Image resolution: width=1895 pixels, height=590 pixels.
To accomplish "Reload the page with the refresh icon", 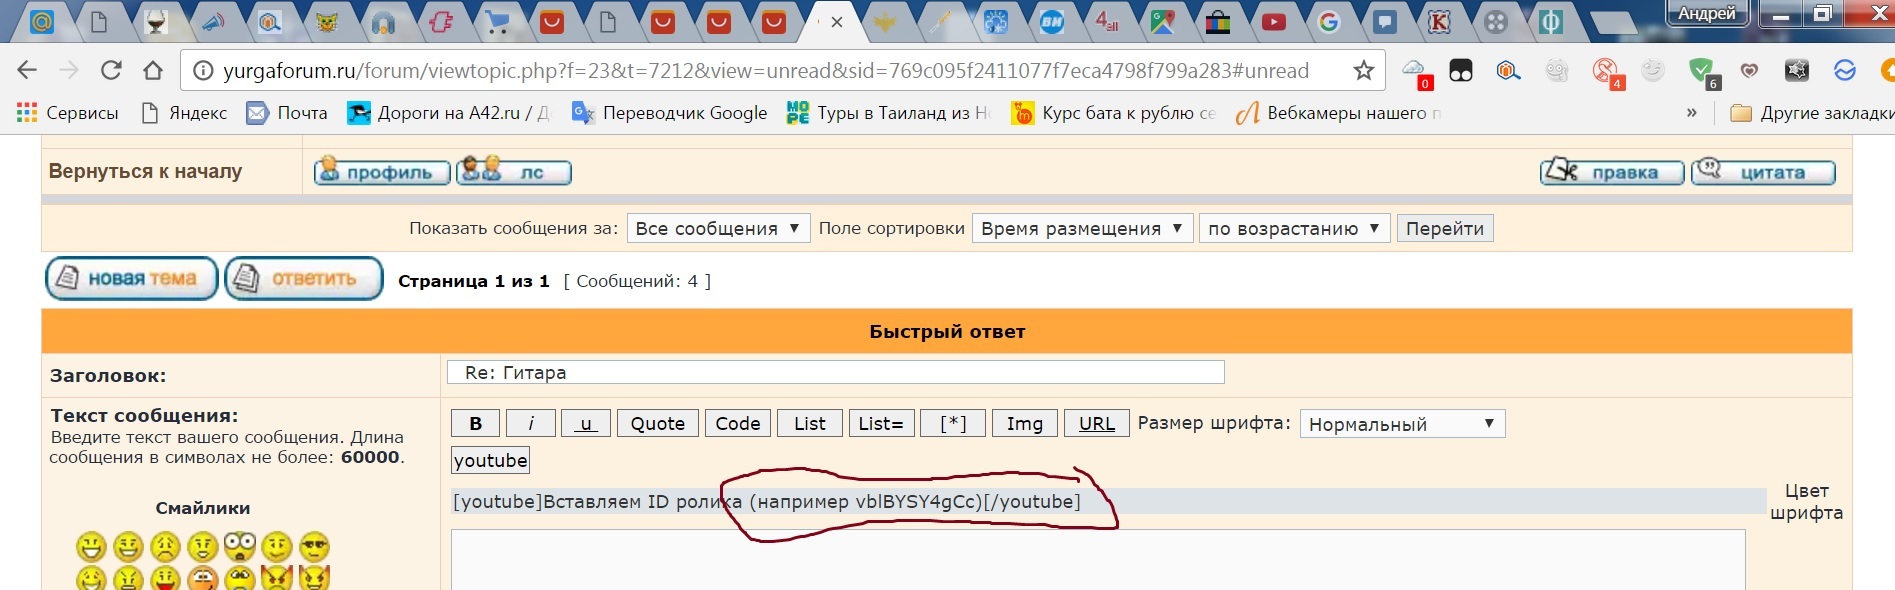I will point(111,70).
